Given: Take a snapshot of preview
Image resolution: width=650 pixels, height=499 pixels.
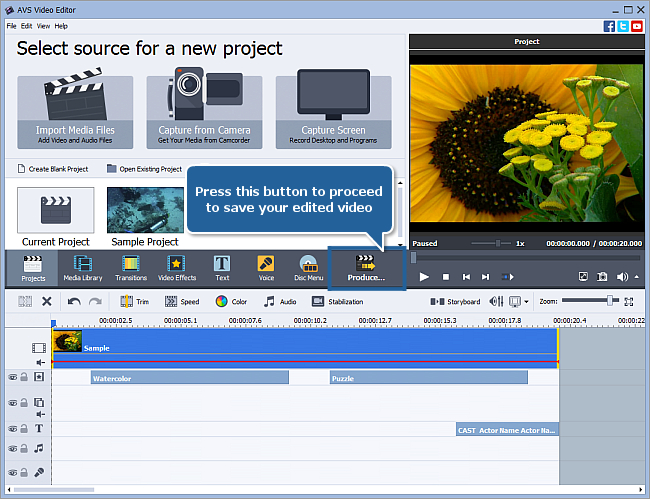Looking at the screenshot, I should (602, 276).
